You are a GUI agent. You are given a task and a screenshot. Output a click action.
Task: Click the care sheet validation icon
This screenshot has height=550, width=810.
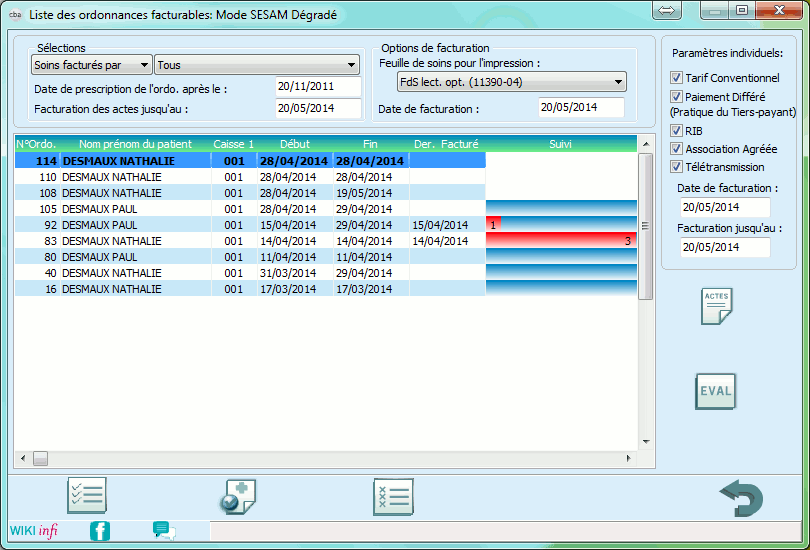[x=238, y=497]
